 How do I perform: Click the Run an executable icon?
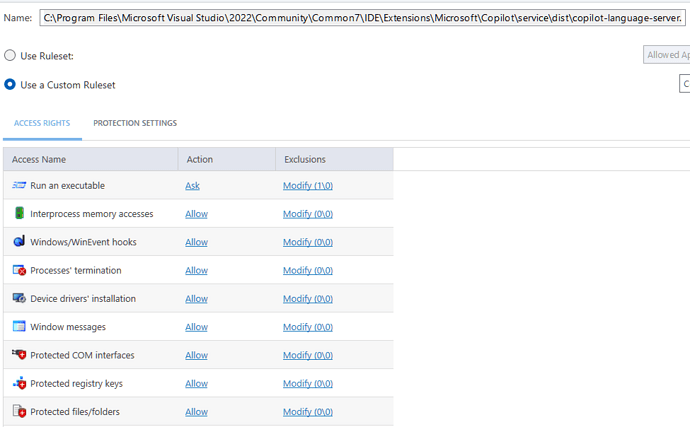(x=19, y=185)
